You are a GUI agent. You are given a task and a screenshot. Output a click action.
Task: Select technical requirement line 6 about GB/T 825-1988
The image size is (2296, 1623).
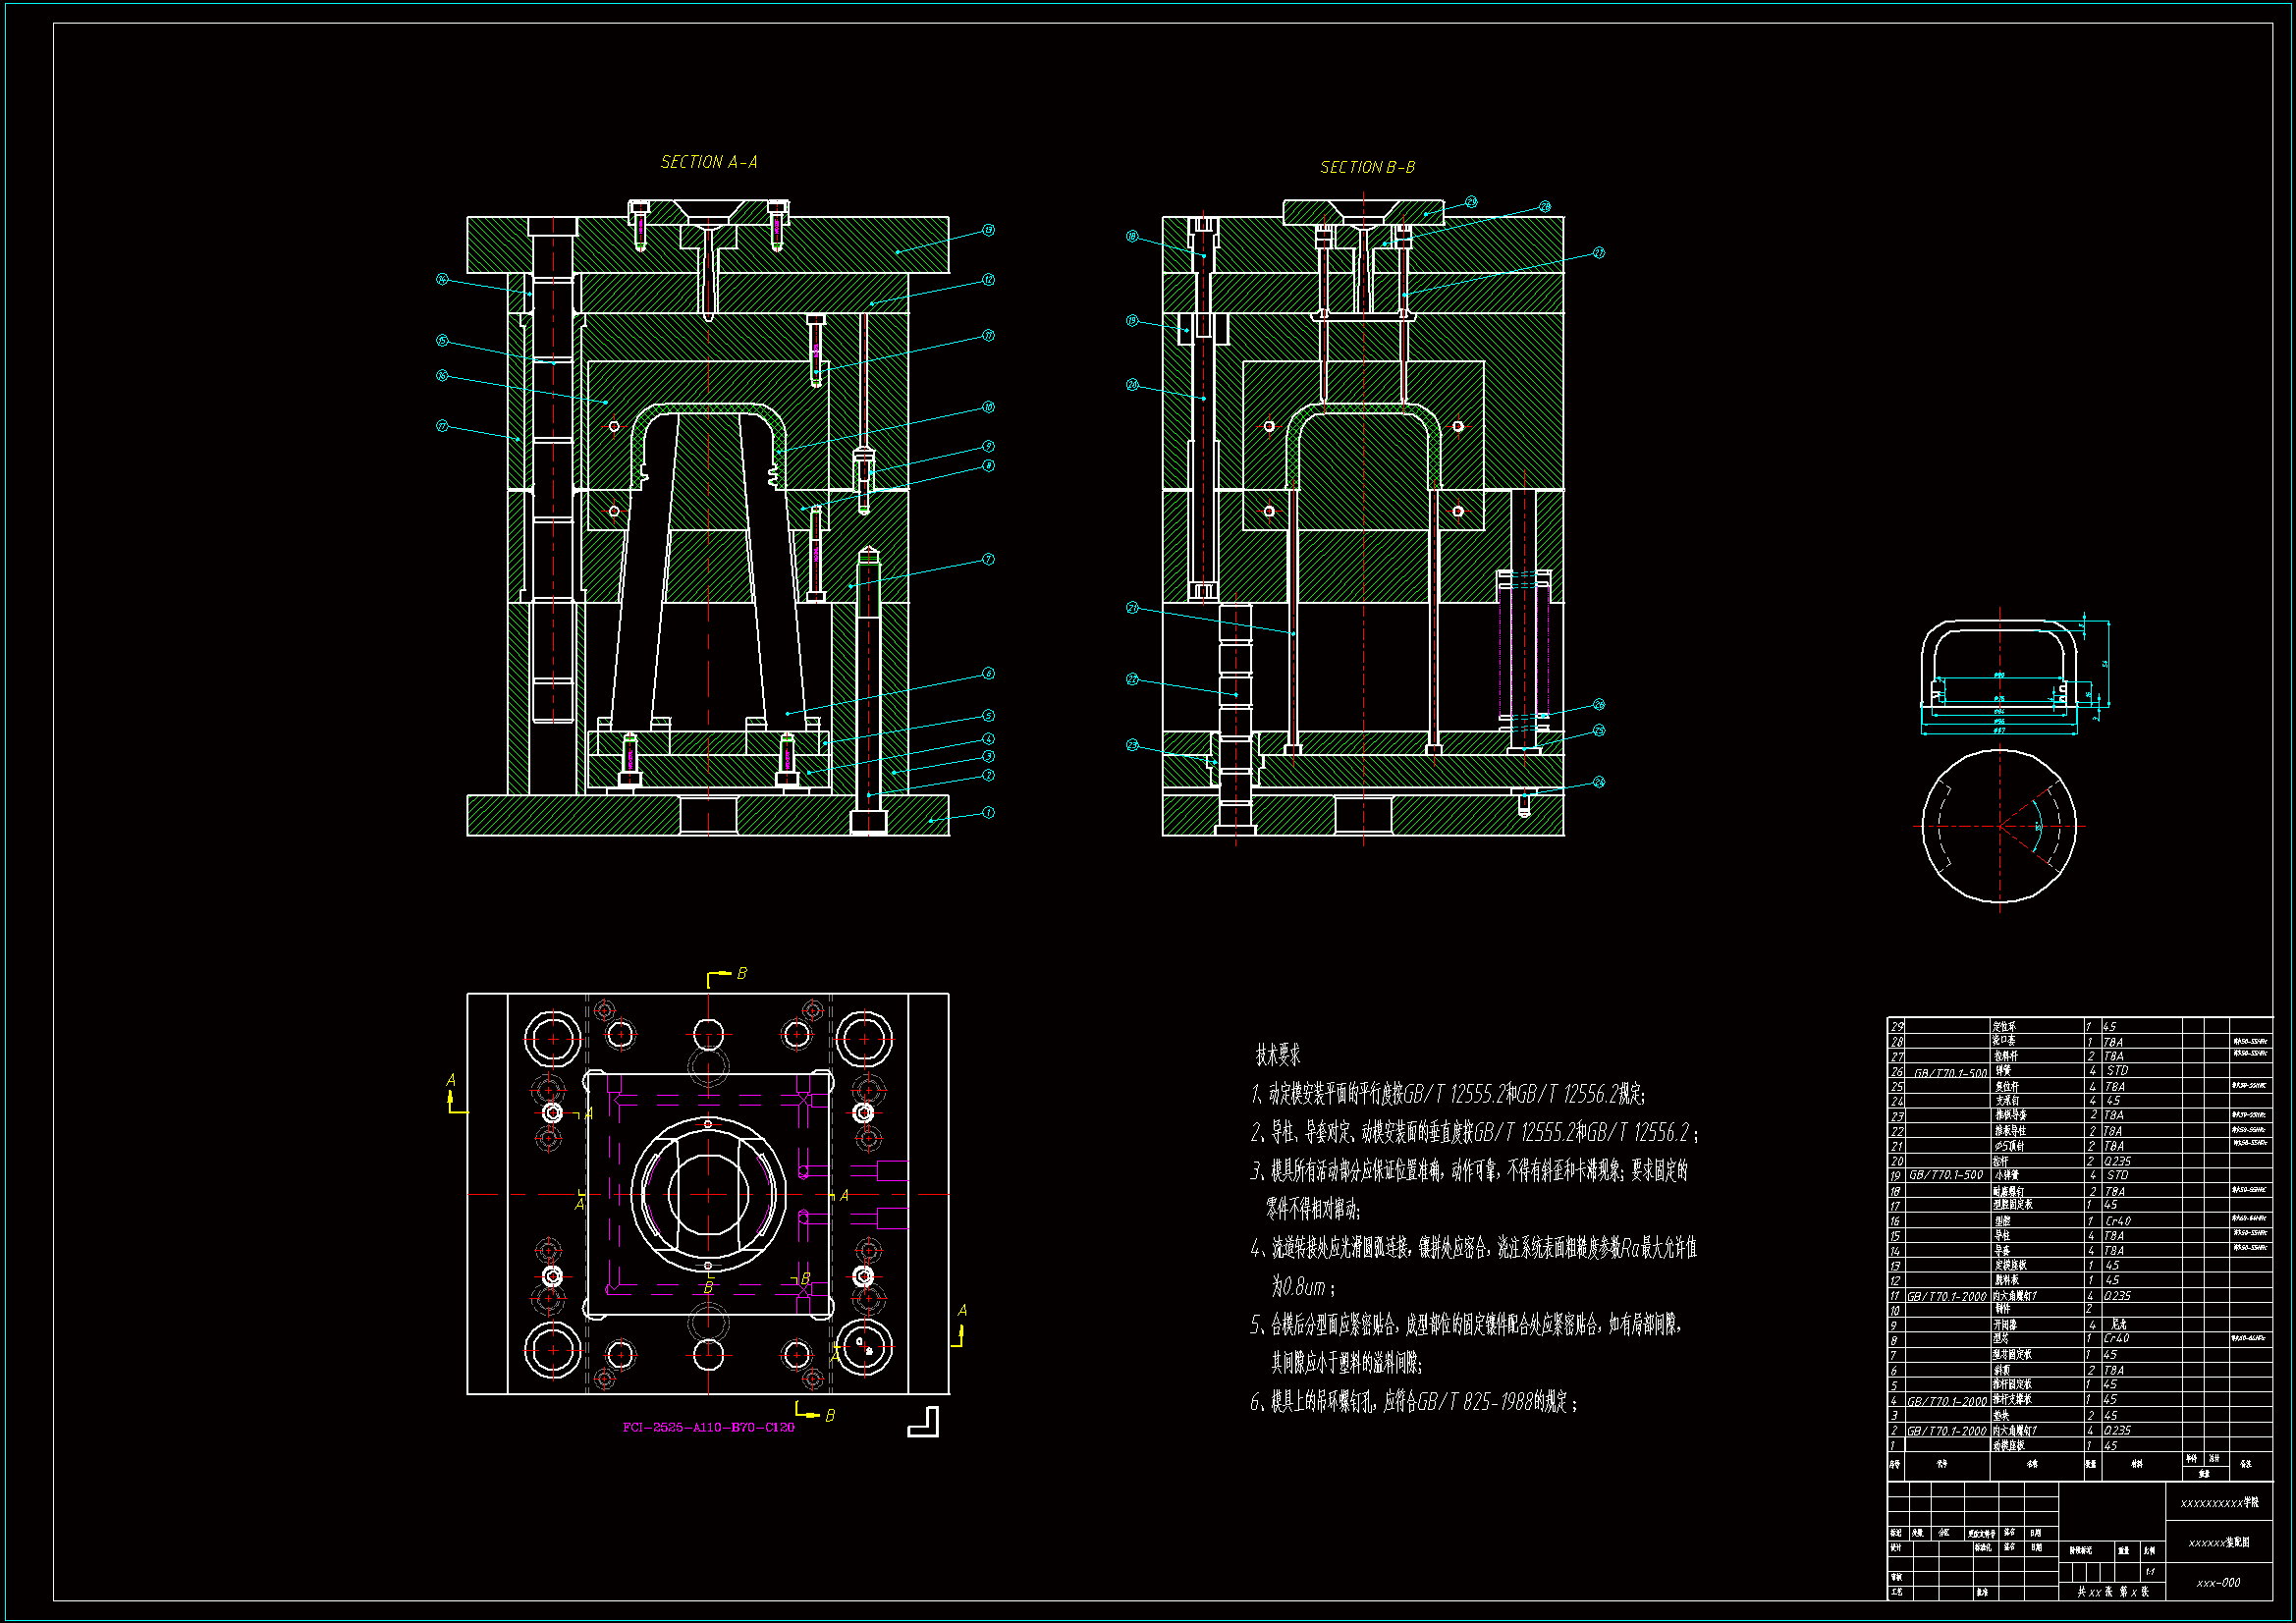[1413, 1402]
